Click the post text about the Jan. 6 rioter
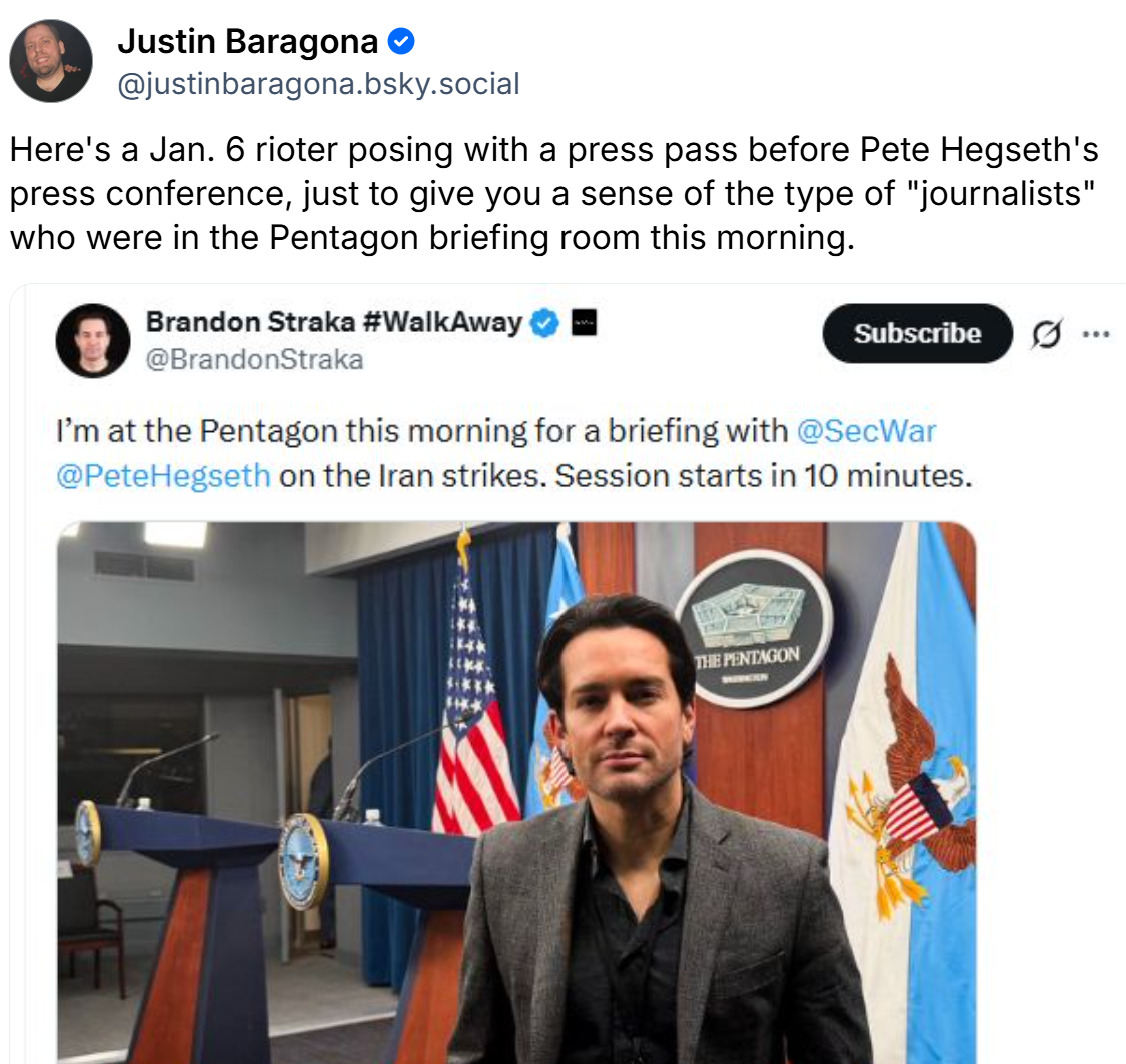 pyautogui.click(x=554, y=194)
